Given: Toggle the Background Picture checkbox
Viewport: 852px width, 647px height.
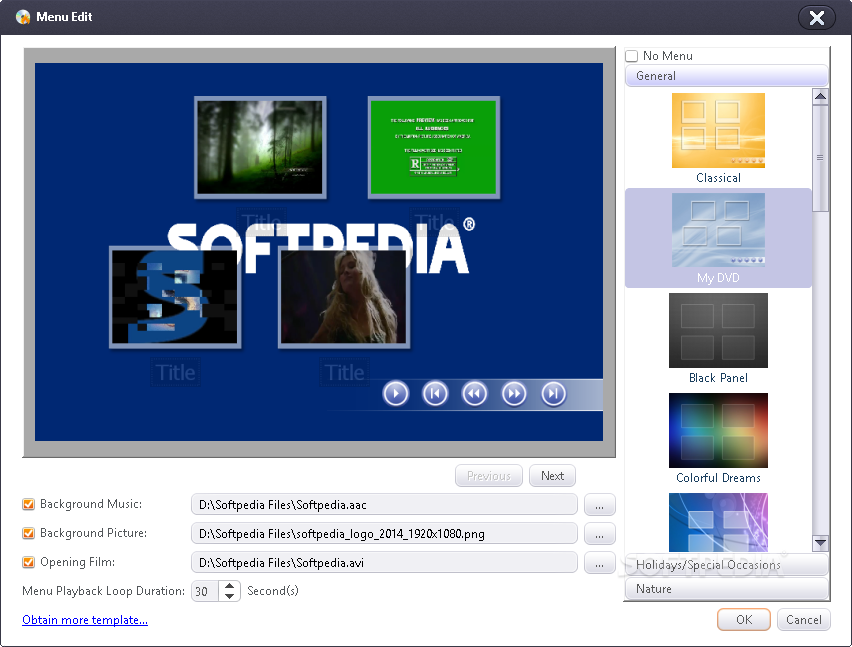Looking at the screenshot, I should pyautogui.click(x=28, y=533).
